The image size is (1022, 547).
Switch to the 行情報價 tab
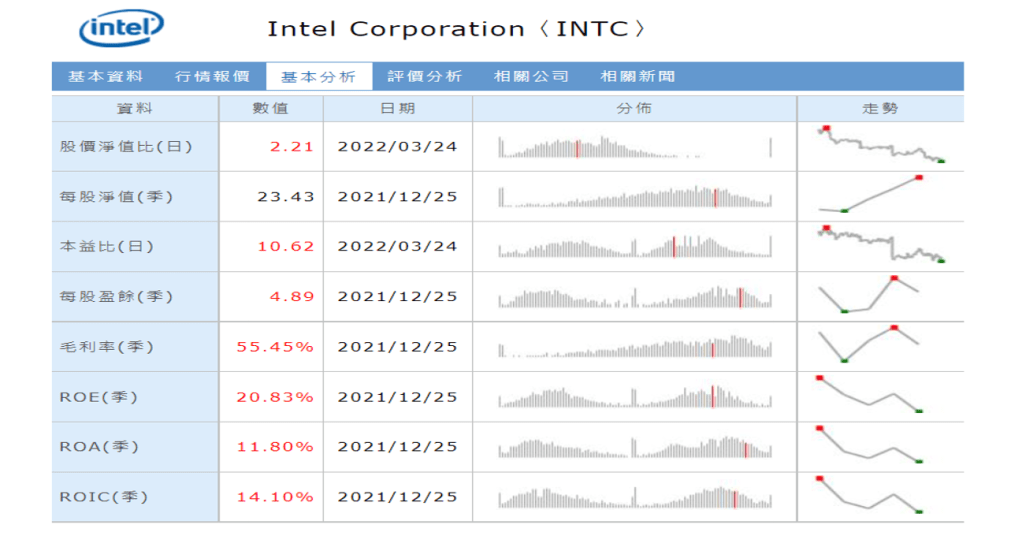(212, 76)
